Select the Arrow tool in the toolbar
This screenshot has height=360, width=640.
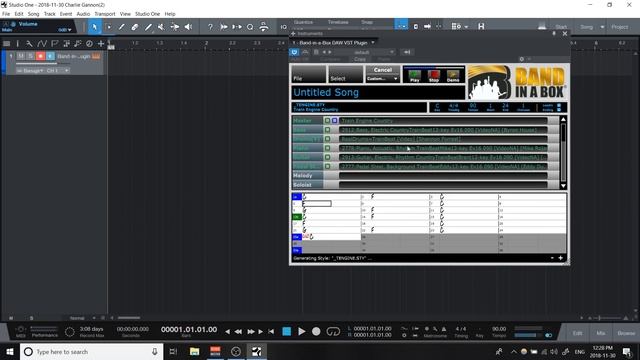click(94, 27)
